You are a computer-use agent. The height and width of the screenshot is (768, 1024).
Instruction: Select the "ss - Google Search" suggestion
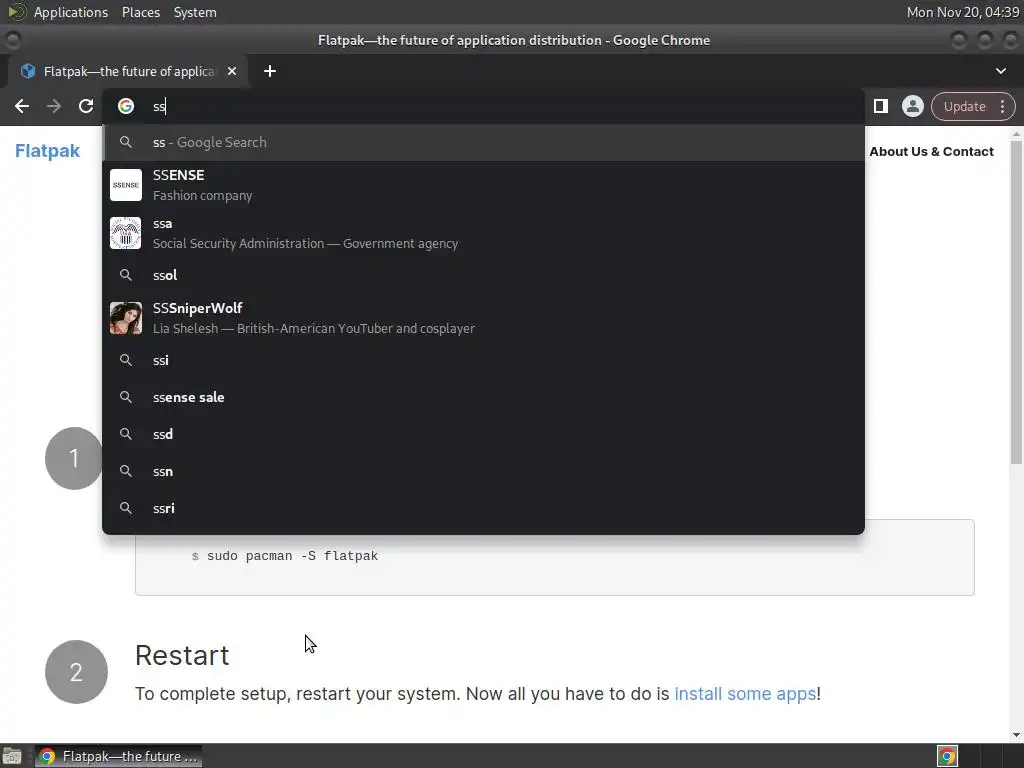(300, 142)
